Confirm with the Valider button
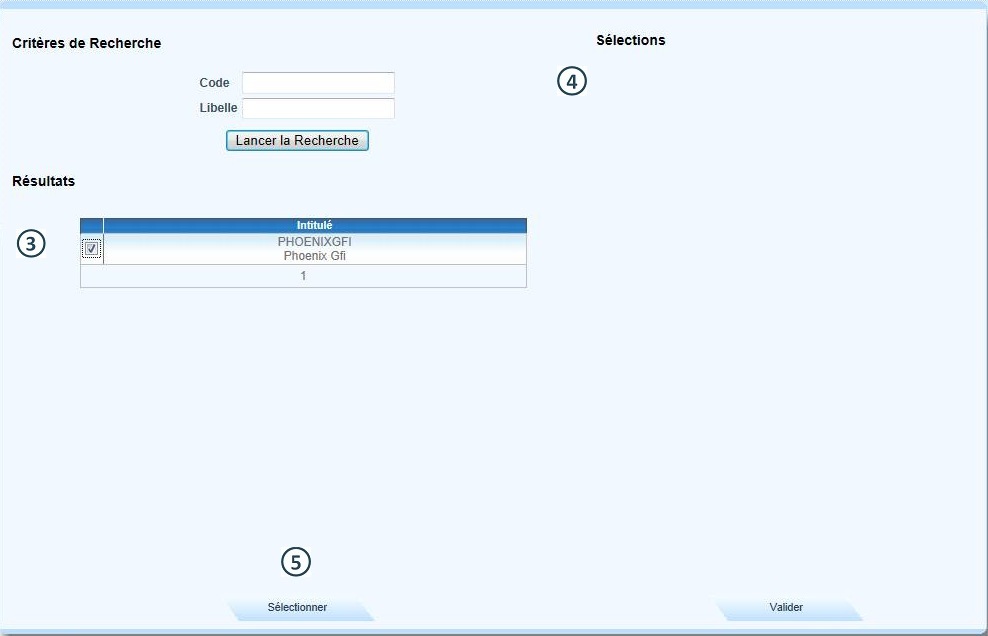Screen dimensions: 988x636 (x=786, y=607)
